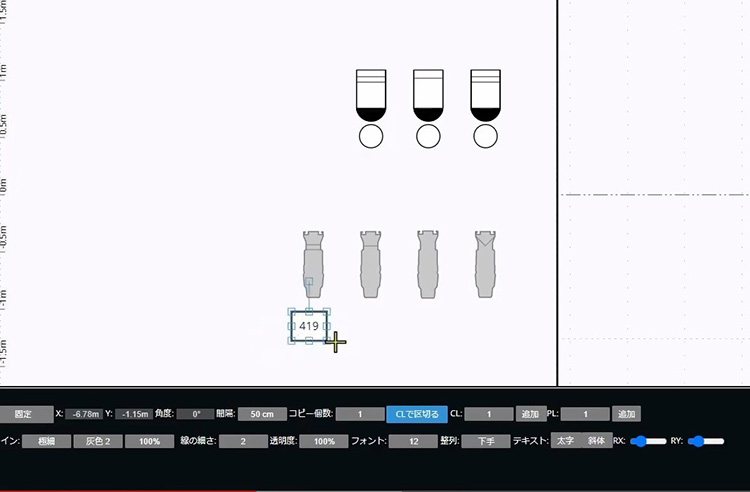Select the leftmost gray figure symbol
750x492 pixels.
pyautogui.click(x=315, y=263)
